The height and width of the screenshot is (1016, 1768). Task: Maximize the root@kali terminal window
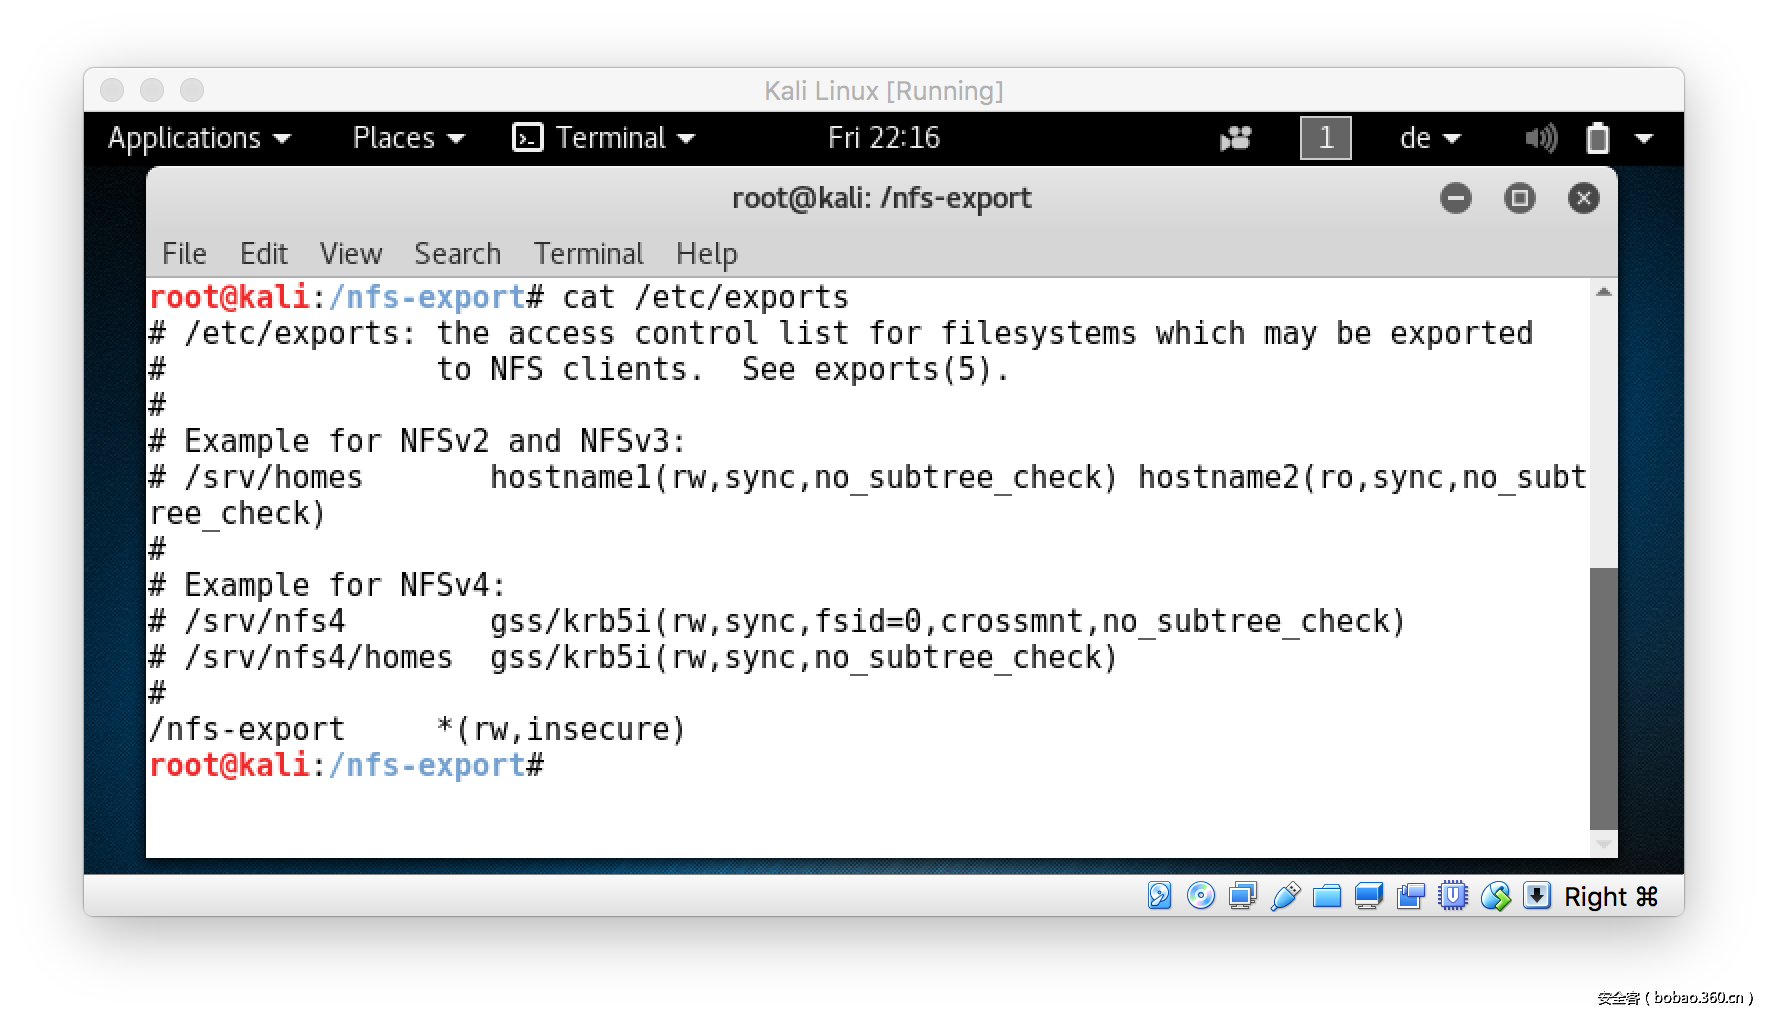tap(1520, 198)
